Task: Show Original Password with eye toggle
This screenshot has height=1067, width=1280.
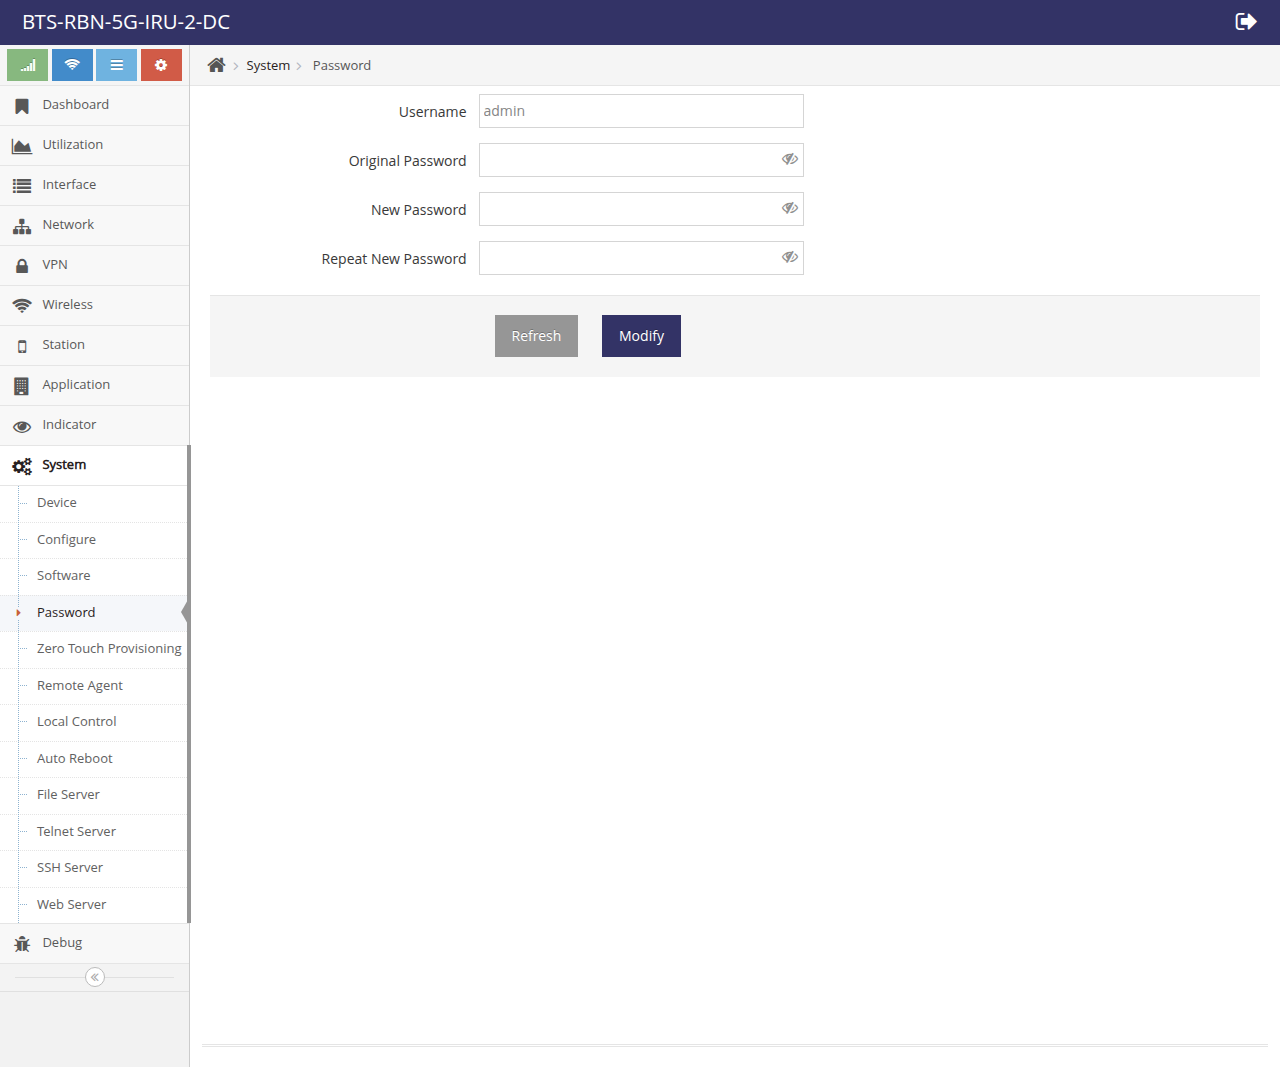Action: [x=790, y=159]
